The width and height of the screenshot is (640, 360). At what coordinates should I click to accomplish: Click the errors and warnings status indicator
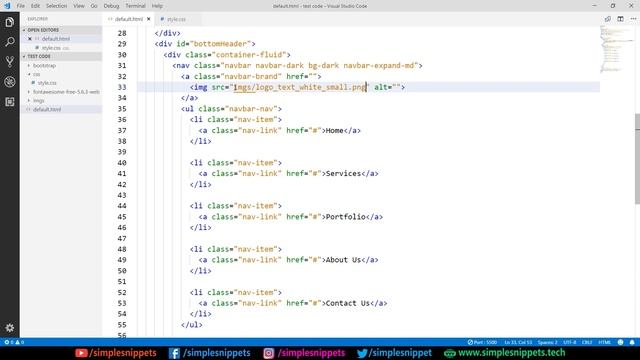[14, 342]
